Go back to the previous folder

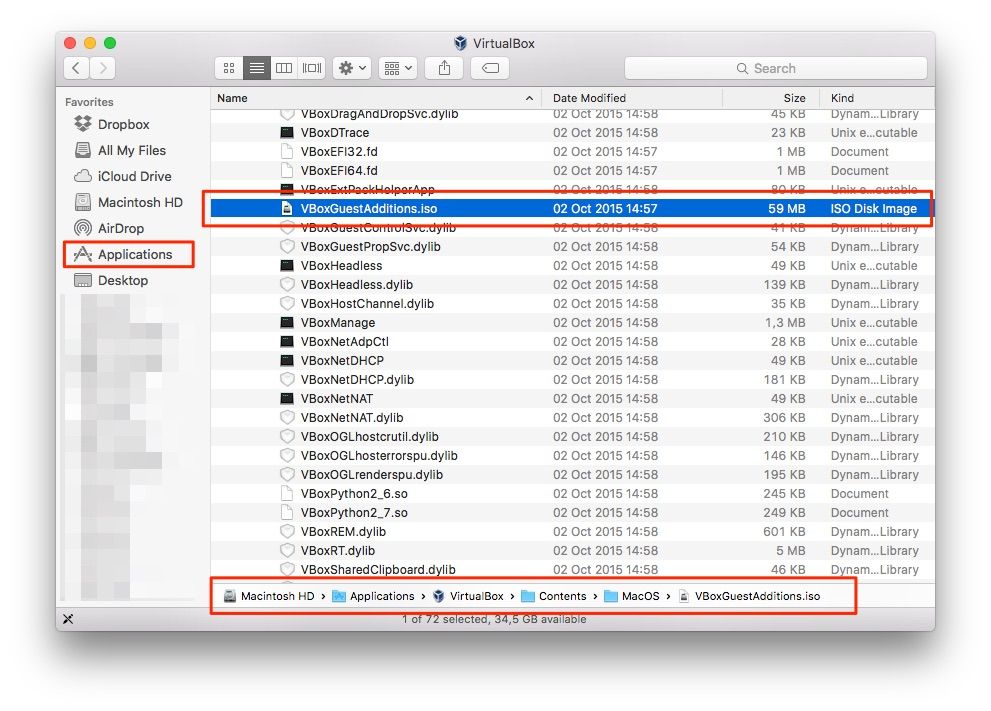point(76,68)
